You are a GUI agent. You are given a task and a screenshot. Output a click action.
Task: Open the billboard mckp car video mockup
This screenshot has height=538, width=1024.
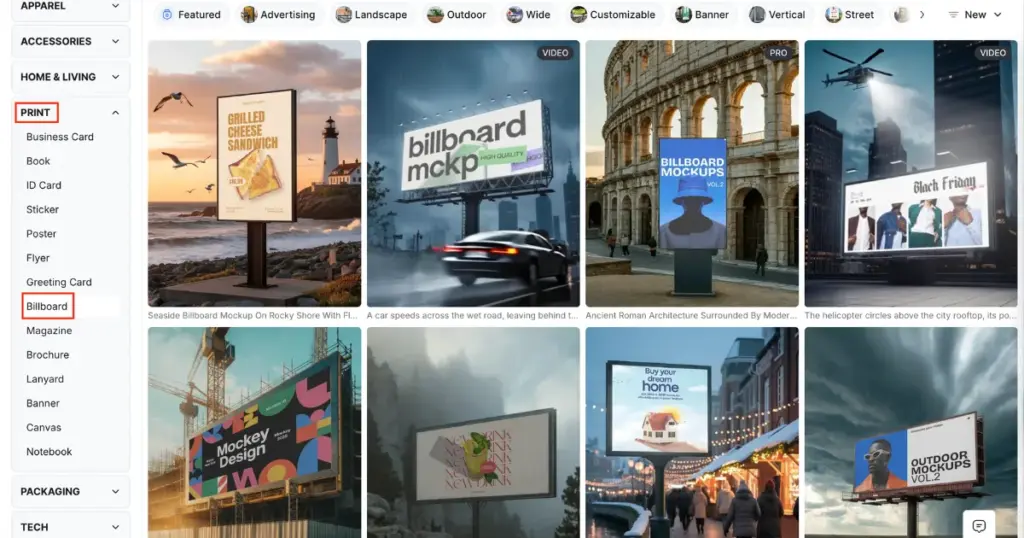(473, 173)
